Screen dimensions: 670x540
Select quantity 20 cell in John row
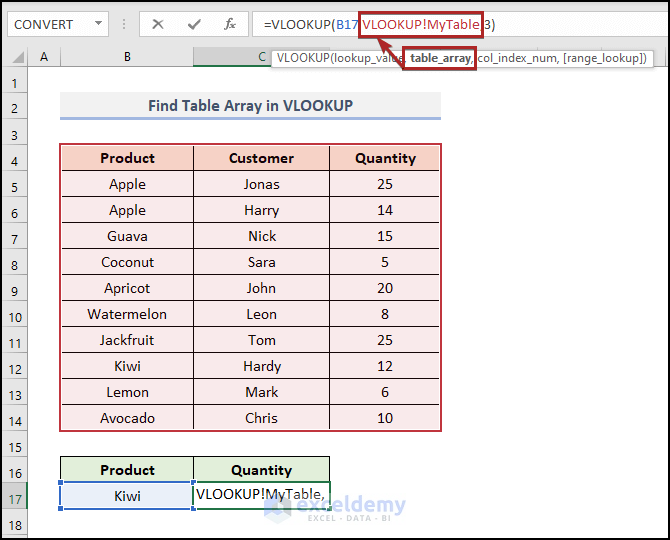click(x=385, y=288)
